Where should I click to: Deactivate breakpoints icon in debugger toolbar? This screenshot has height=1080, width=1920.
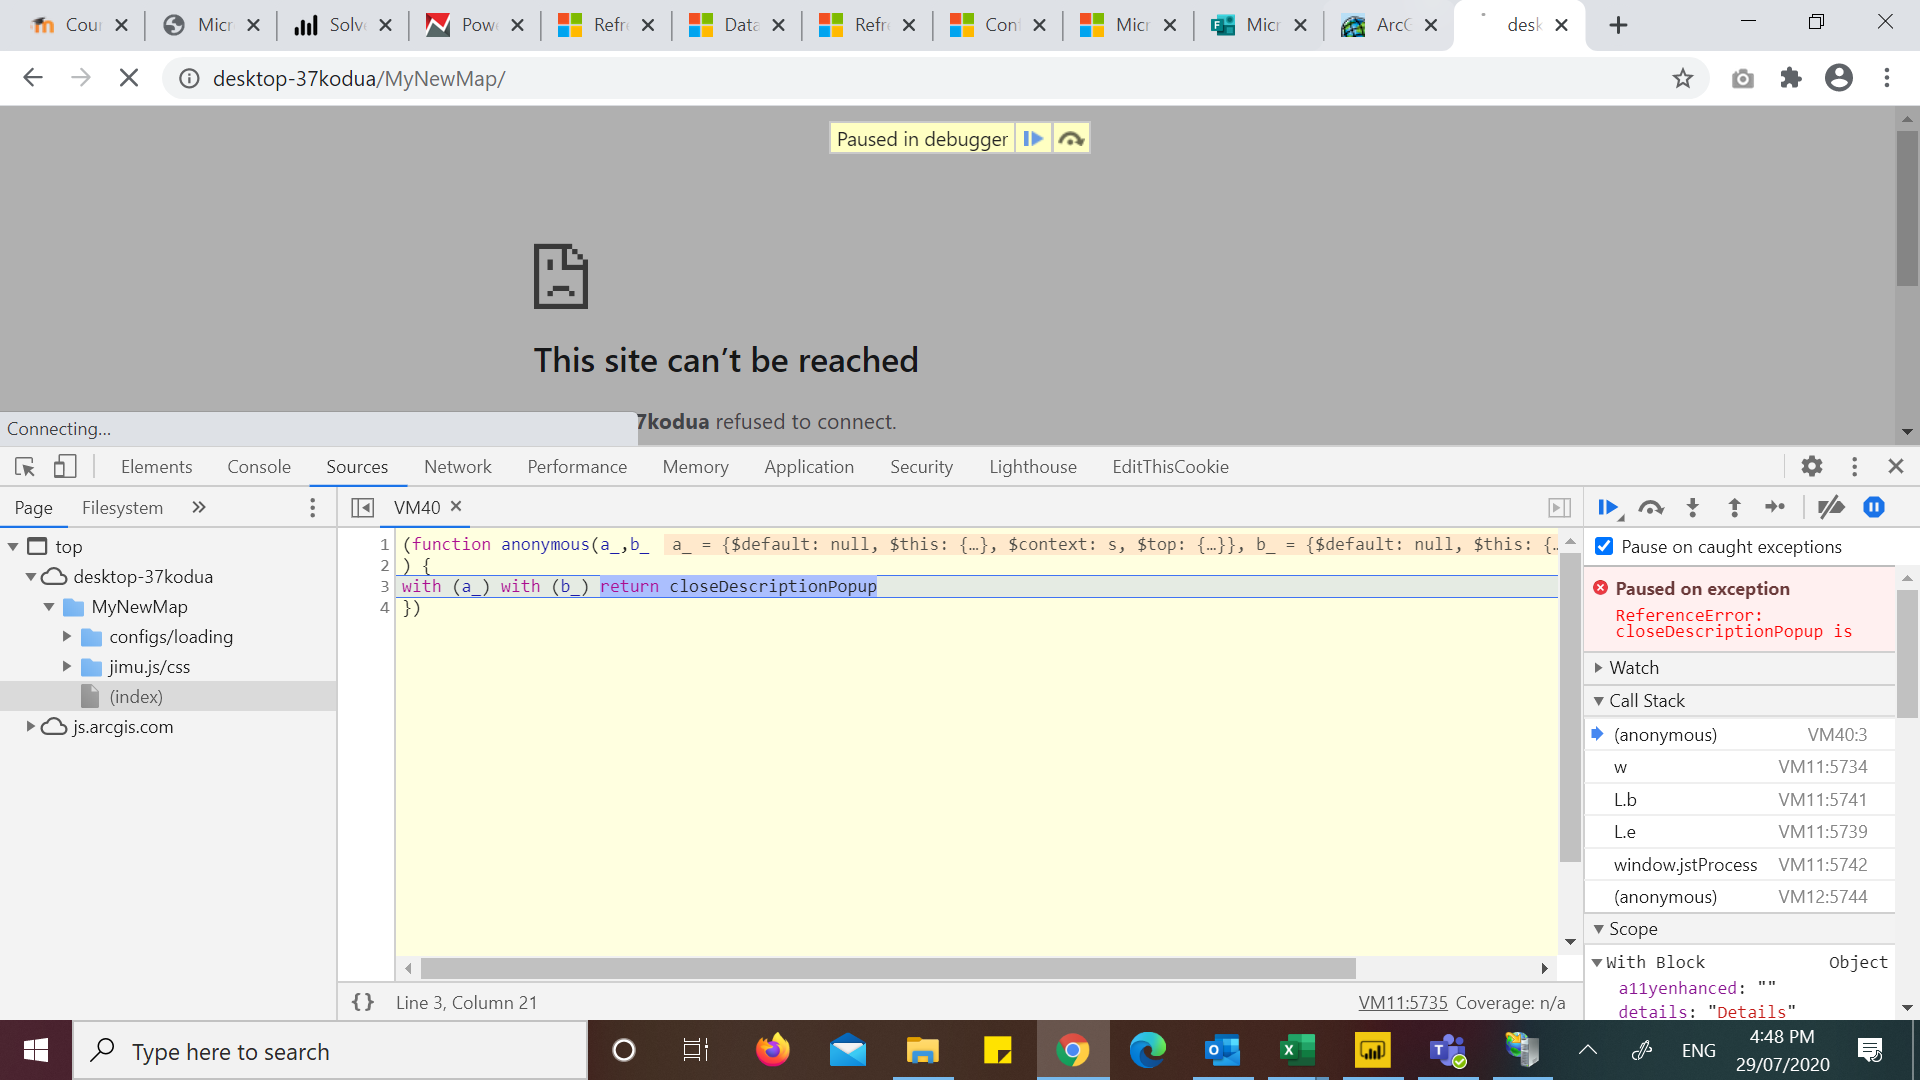click(1830, 508)
